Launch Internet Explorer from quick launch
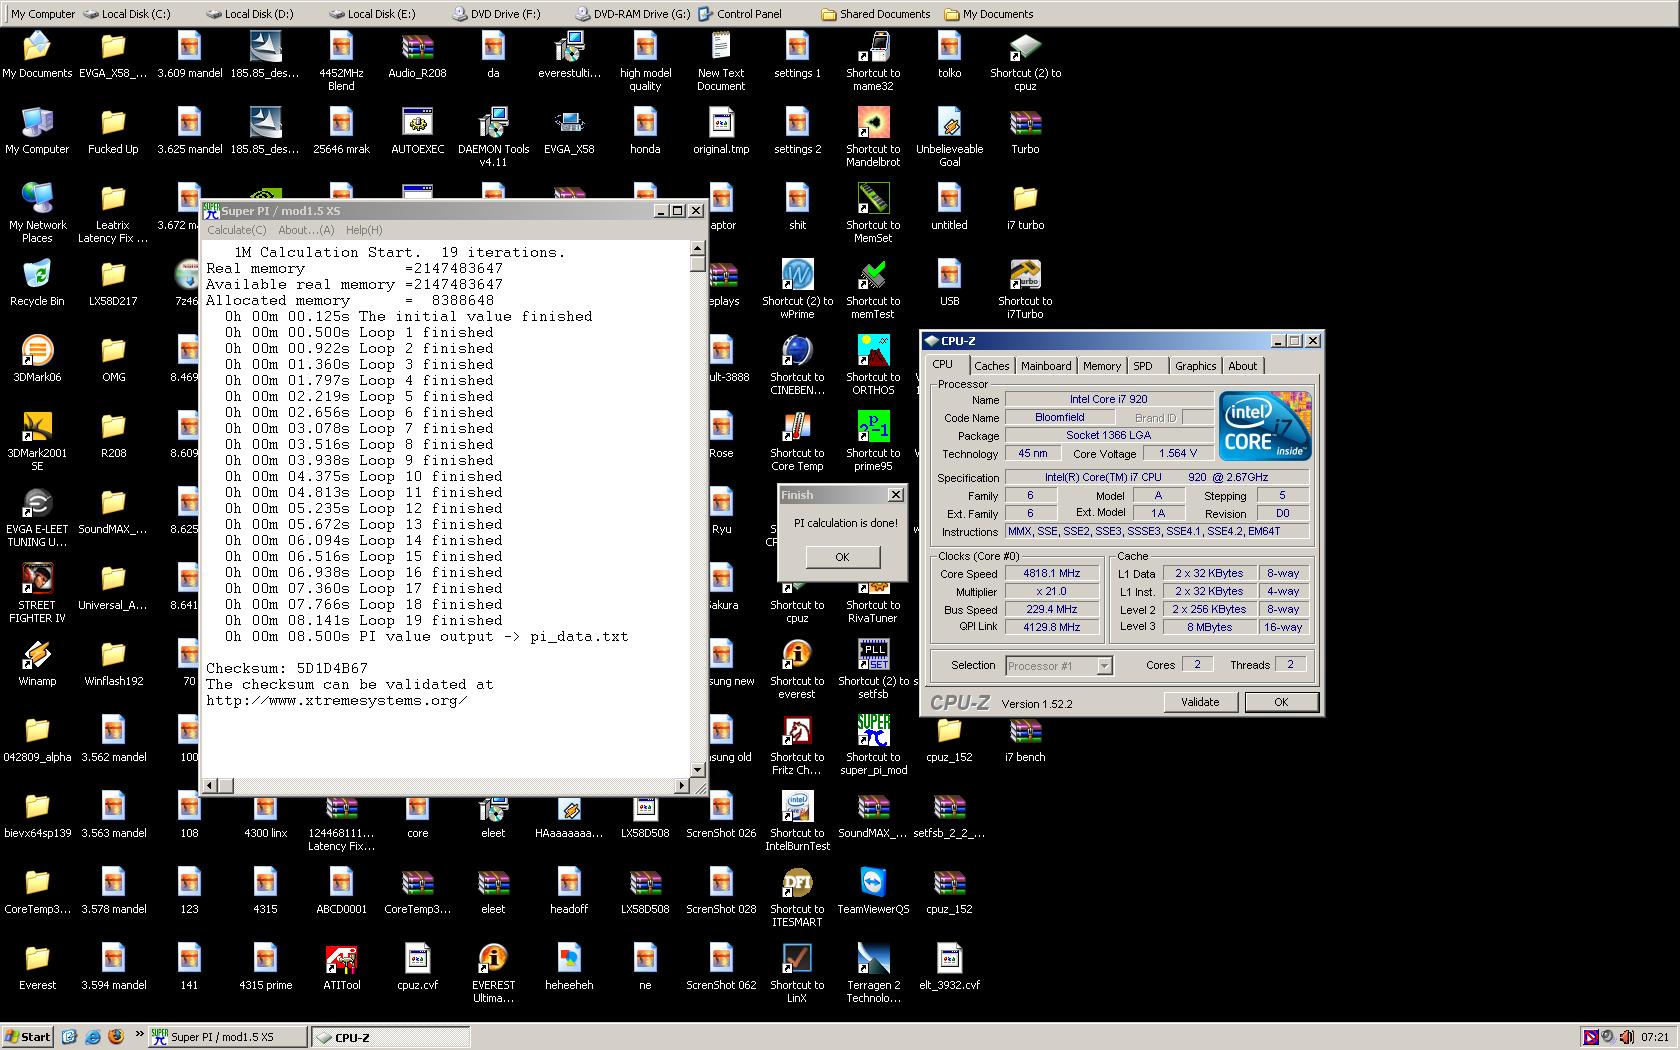 [93, 1037]
